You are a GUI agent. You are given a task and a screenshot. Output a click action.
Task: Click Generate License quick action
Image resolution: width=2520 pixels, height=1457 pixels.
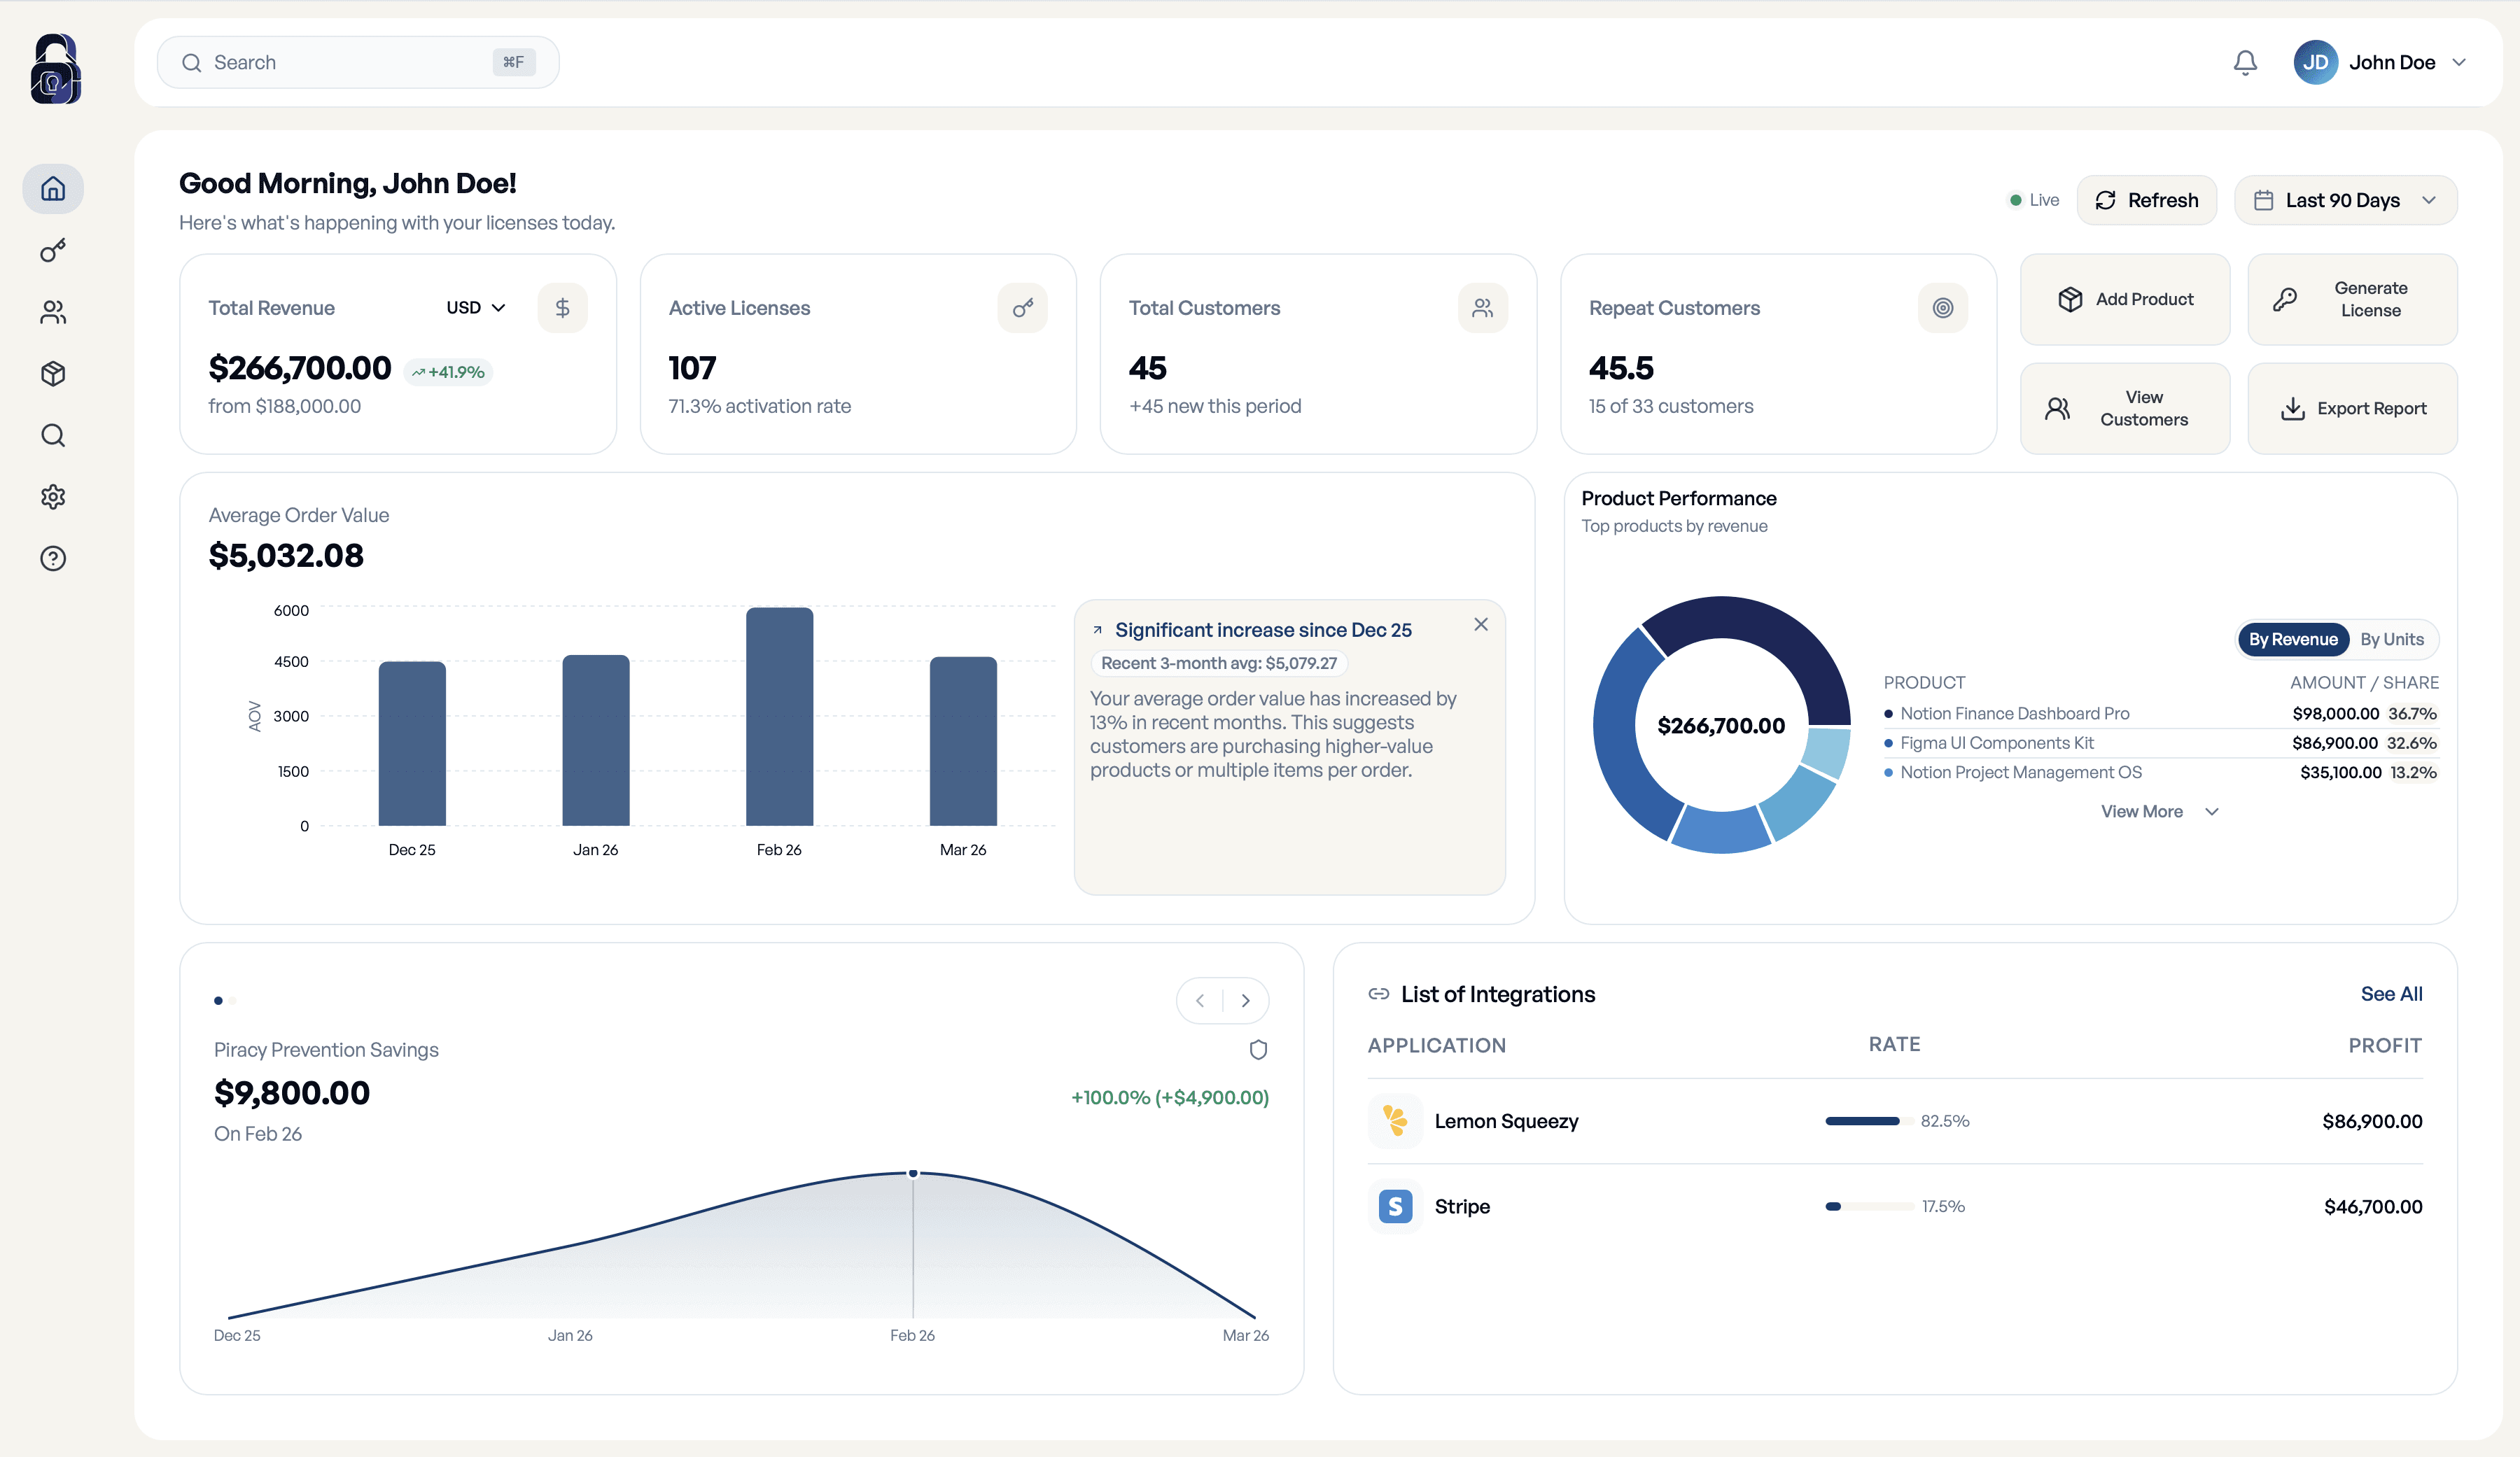click(x=2352, y=299)
